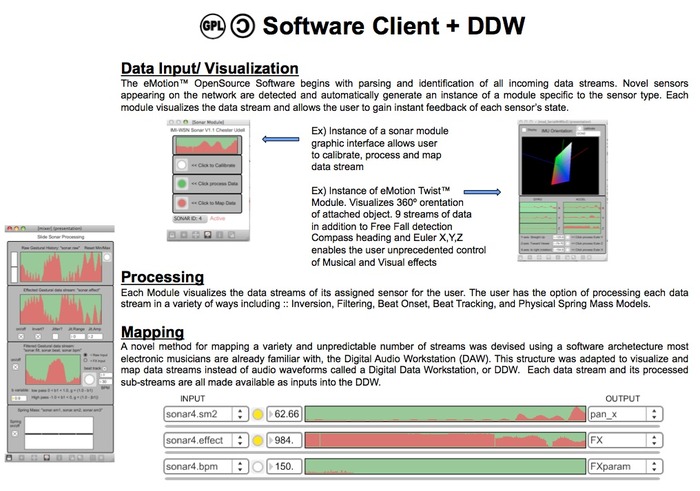Click the Raw Gestural History graph in mixer
The image size is (700, 491).
pos(61,266)
